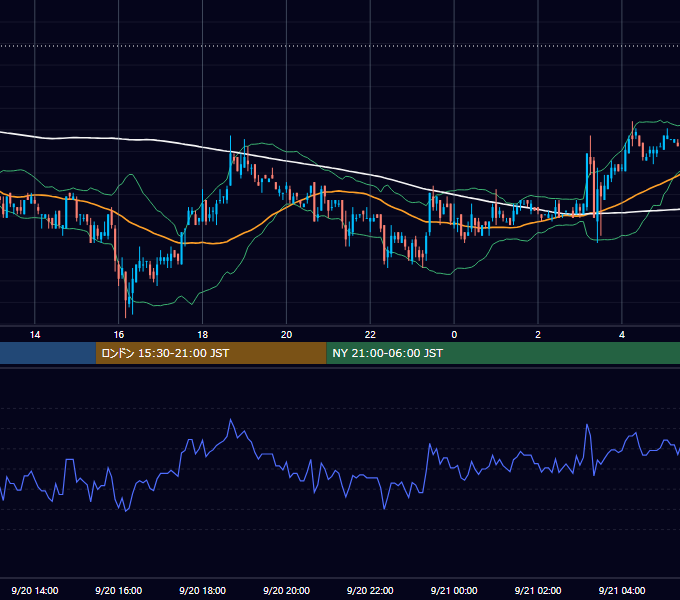
Task: Click the blue session bar before ロンドン
Action: (48, 353)
